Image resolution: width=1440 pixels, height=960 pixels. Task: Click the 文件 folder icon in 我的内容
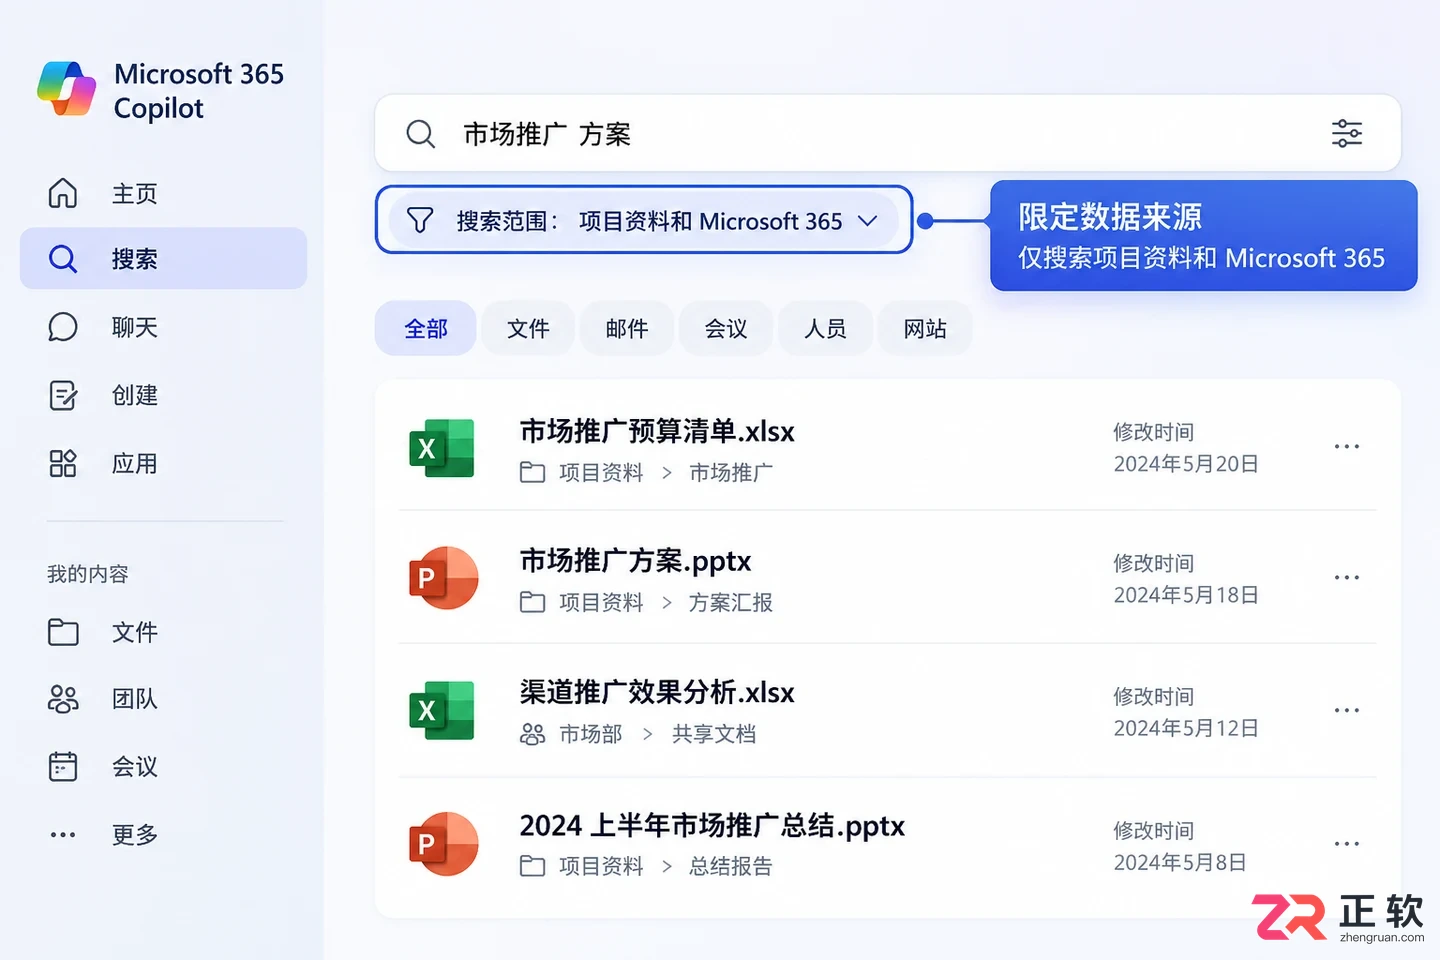63,632
